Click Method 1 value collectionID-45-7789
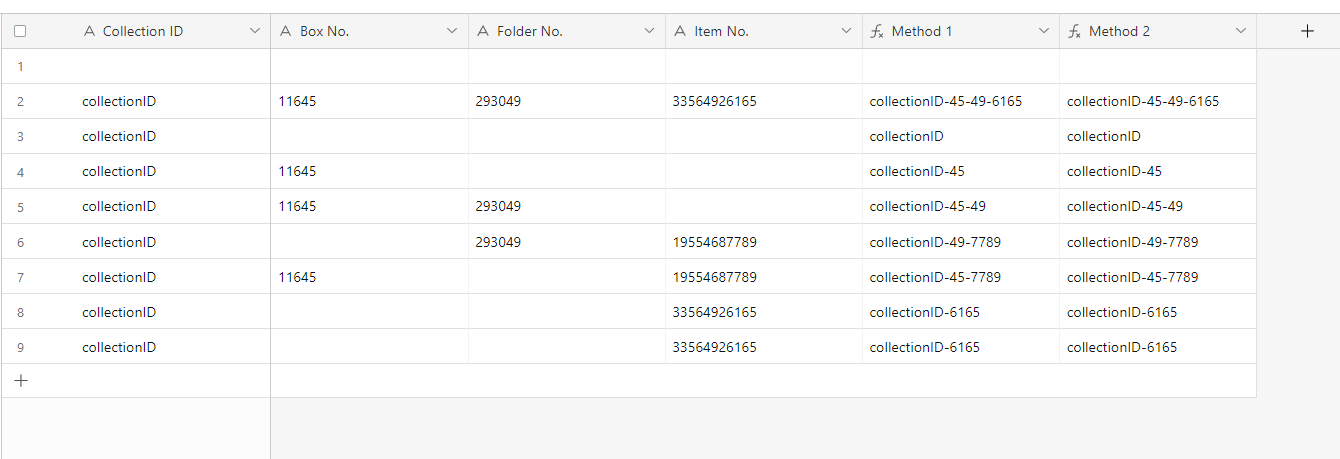The image size is (1340, 459). 935,277
